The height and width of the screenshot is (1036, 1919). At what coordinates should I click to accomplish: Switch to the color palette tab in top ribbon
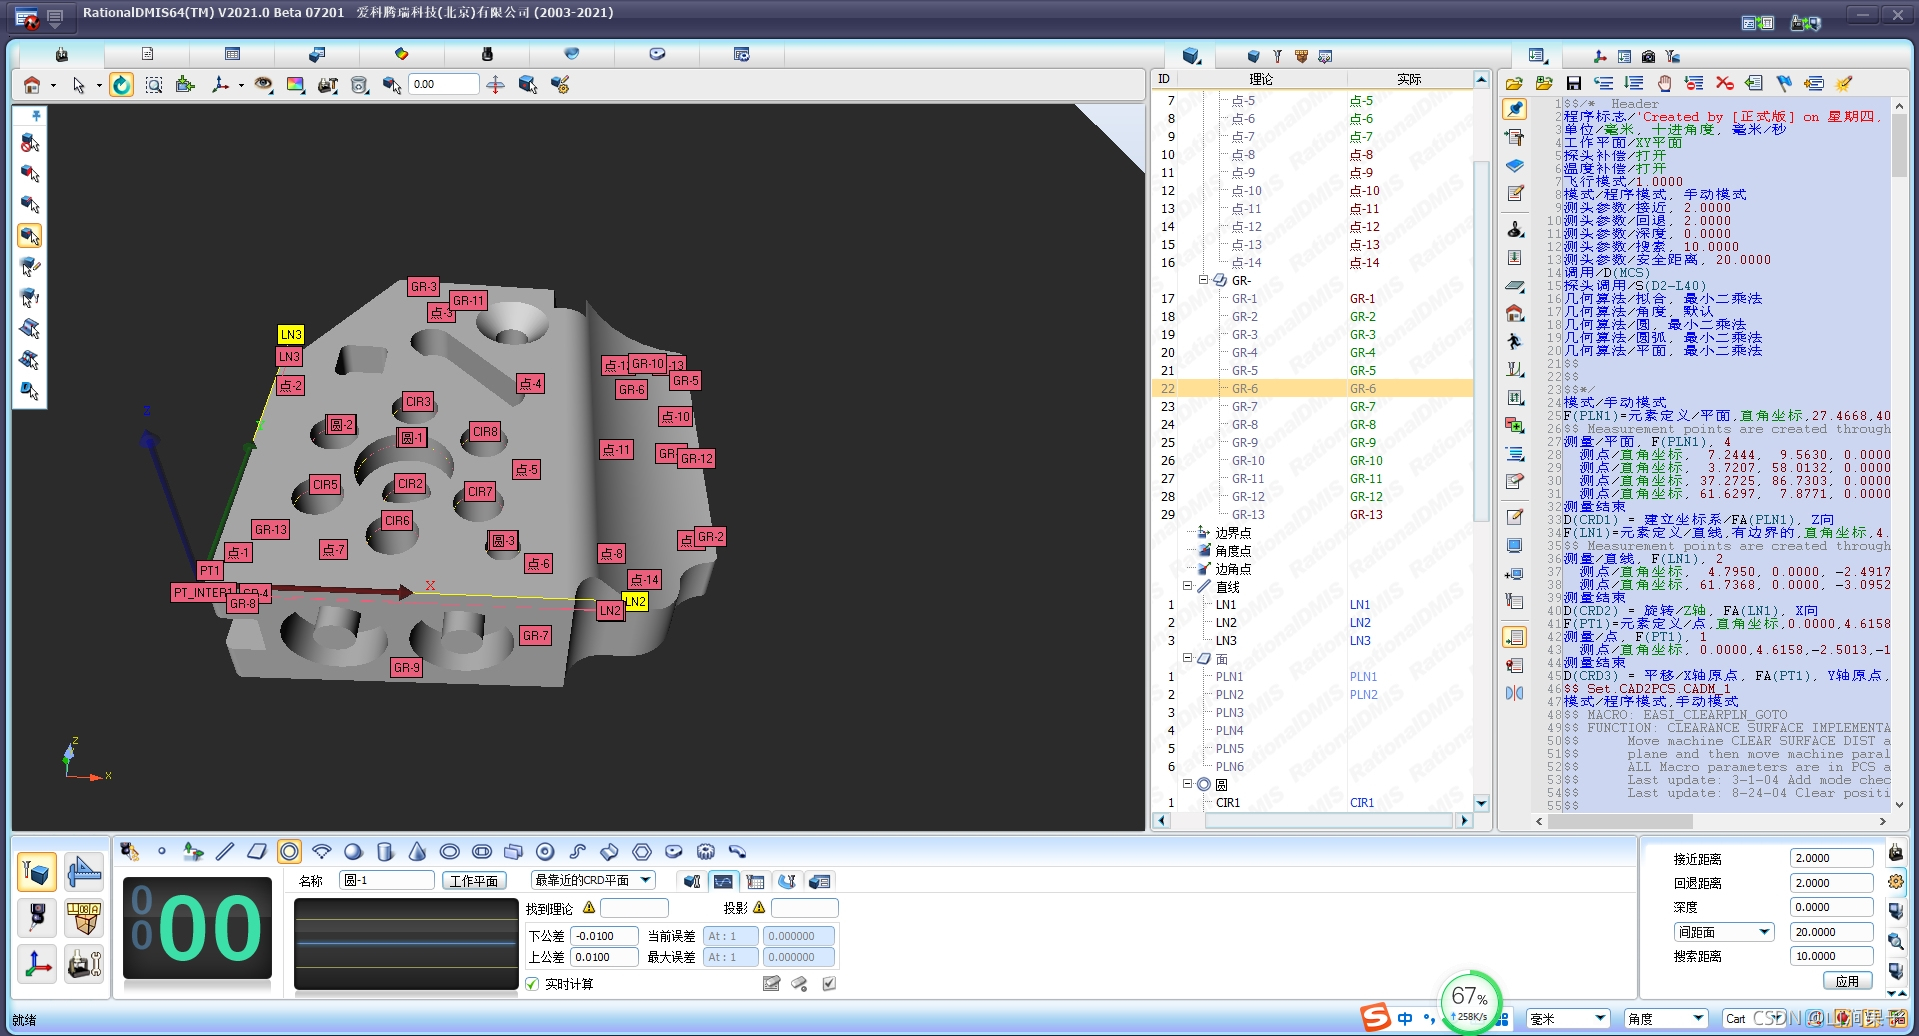click(401, 54)
